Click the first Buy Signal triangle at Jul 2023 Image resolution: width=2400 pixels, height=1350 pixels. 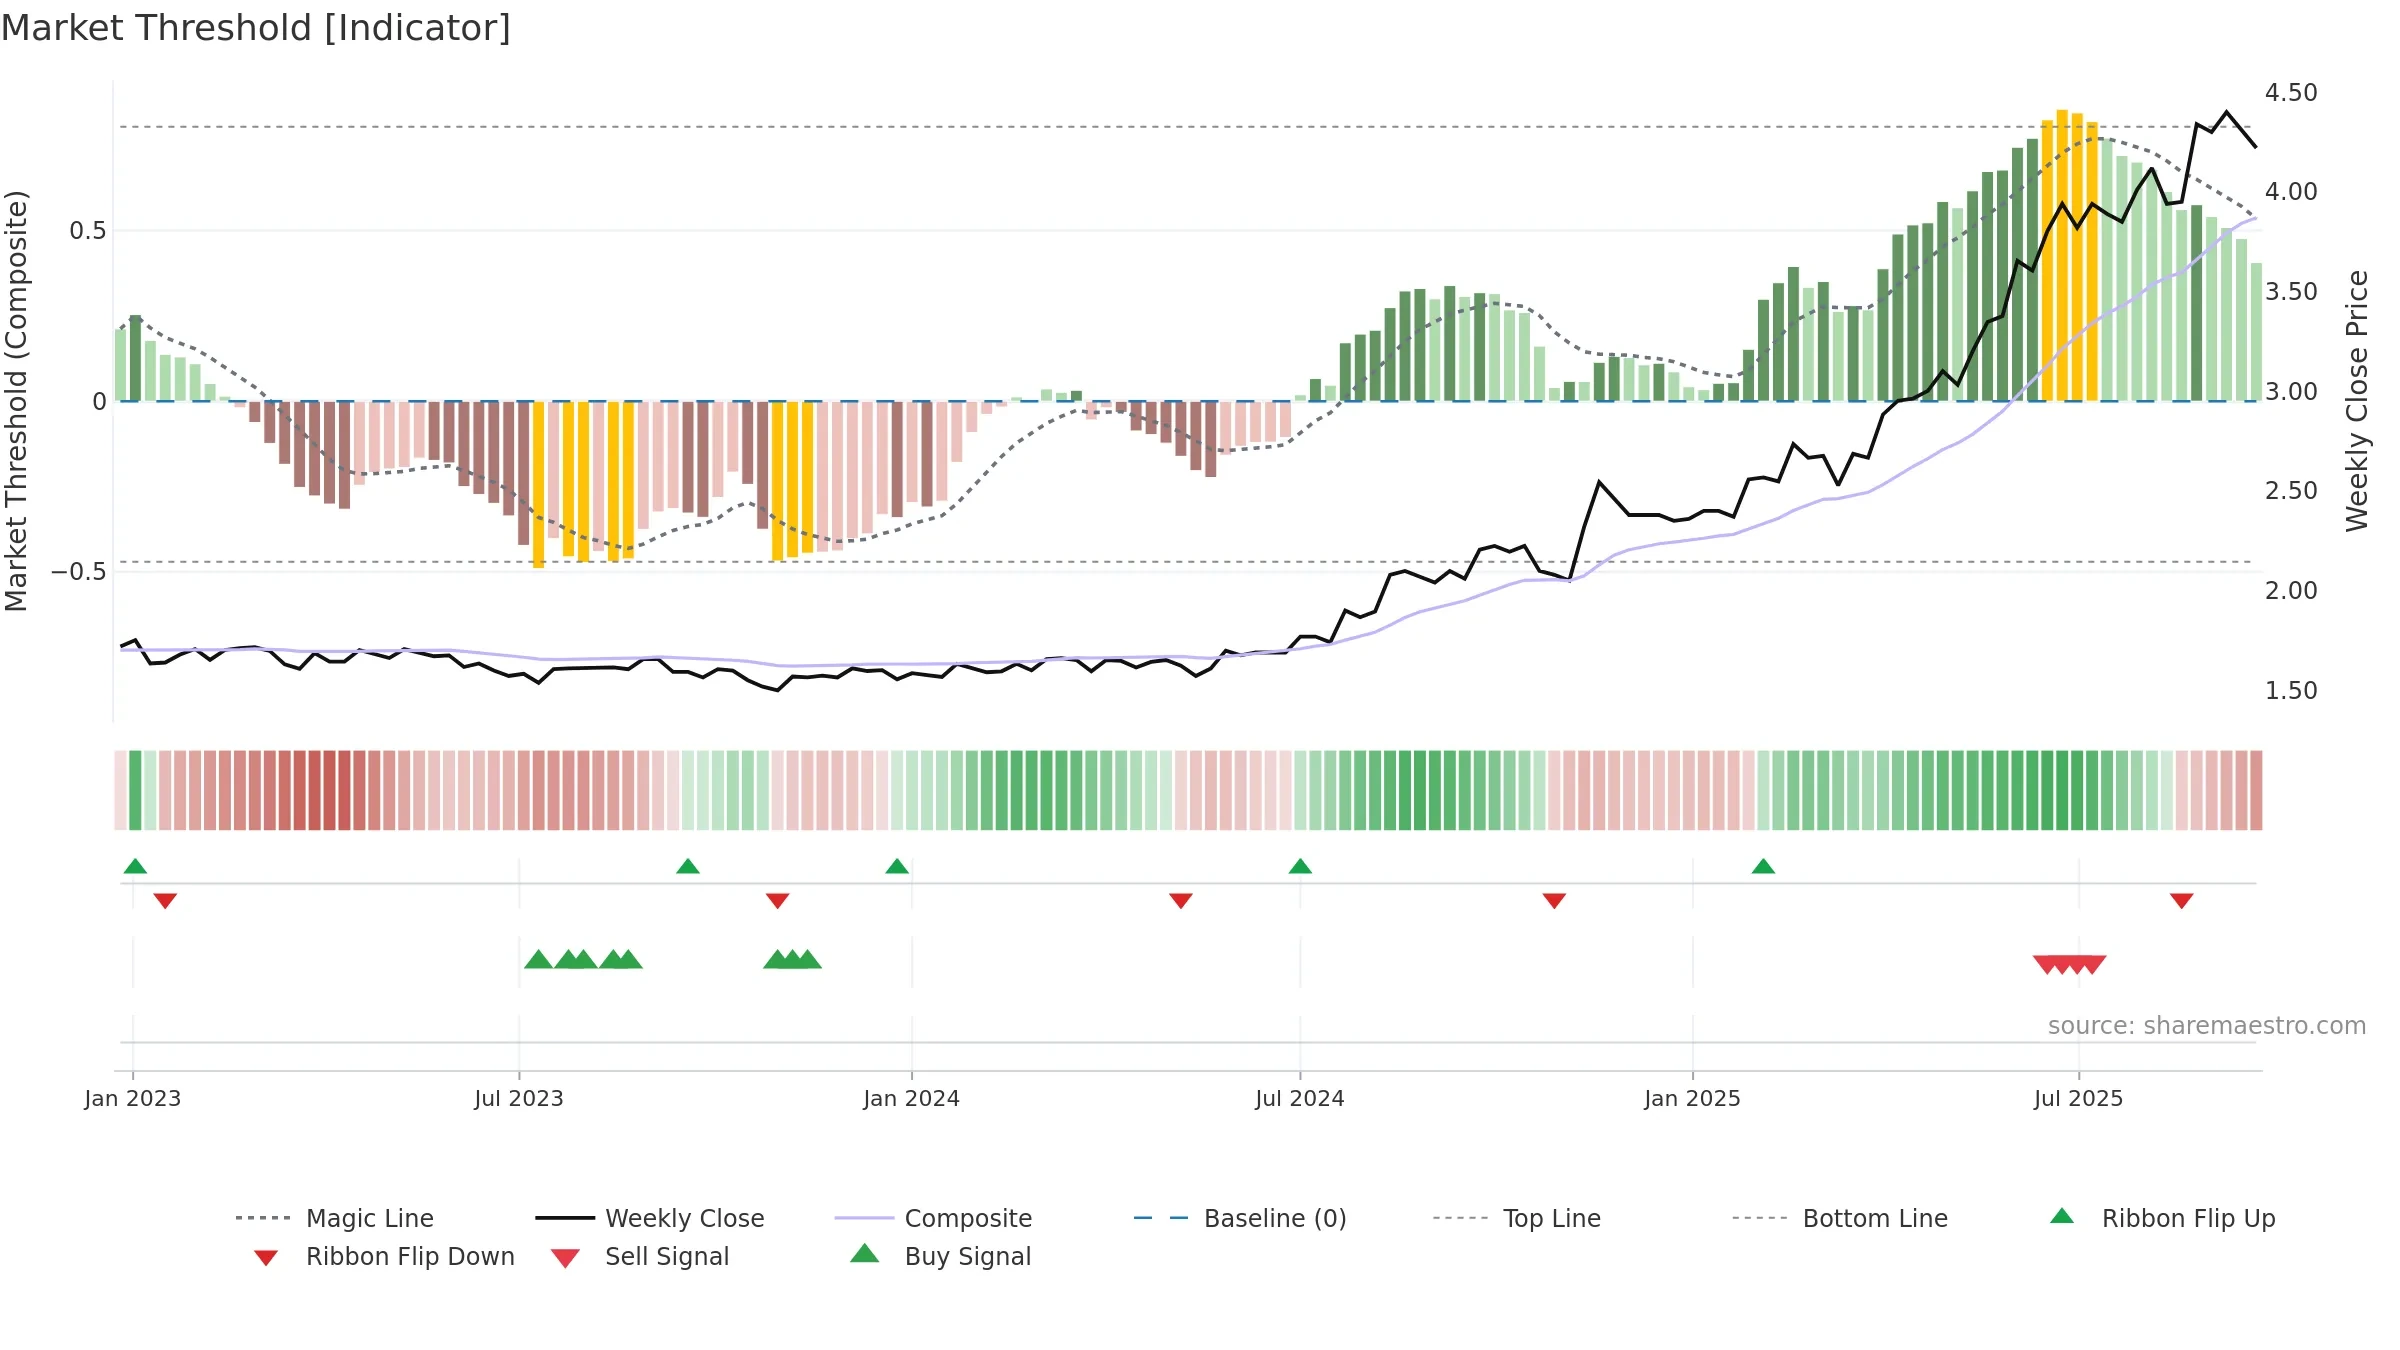538,959
